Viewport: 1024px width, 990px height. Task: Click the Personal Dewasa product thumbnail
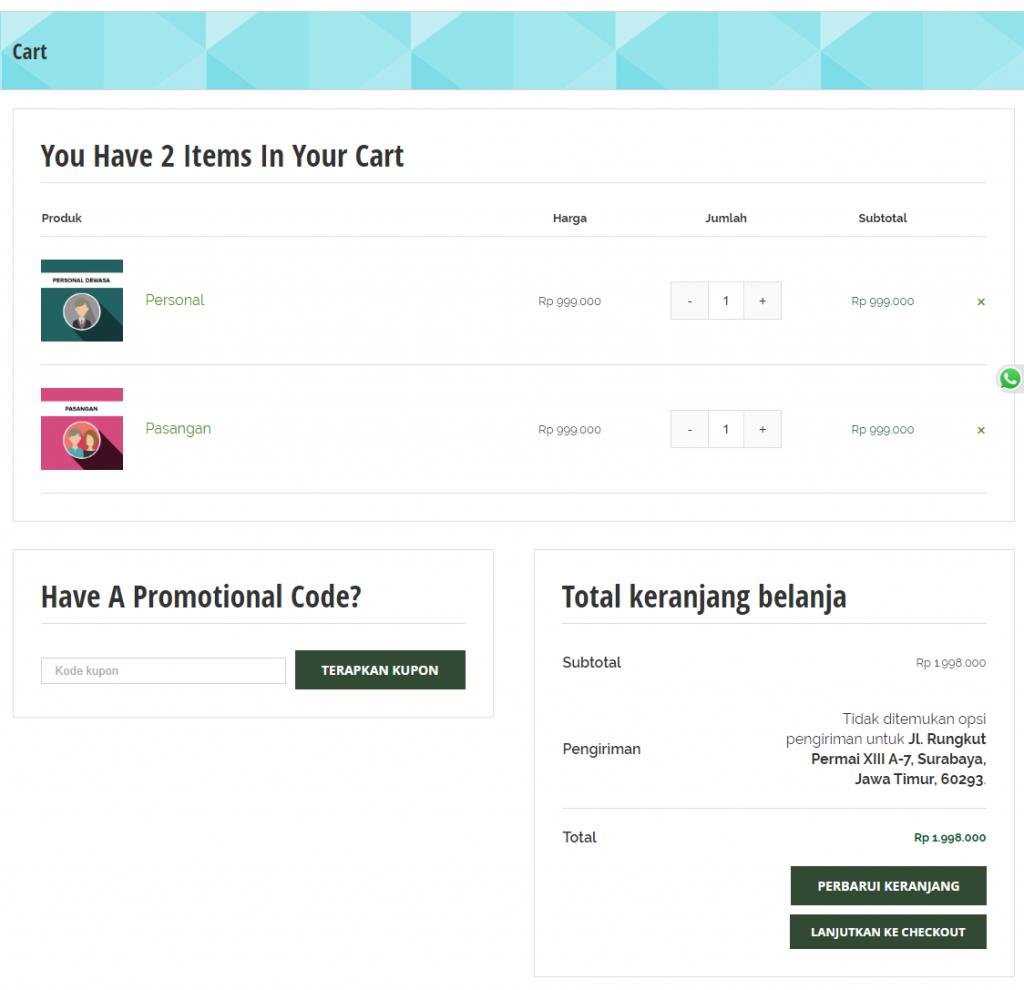coord(82,301)
